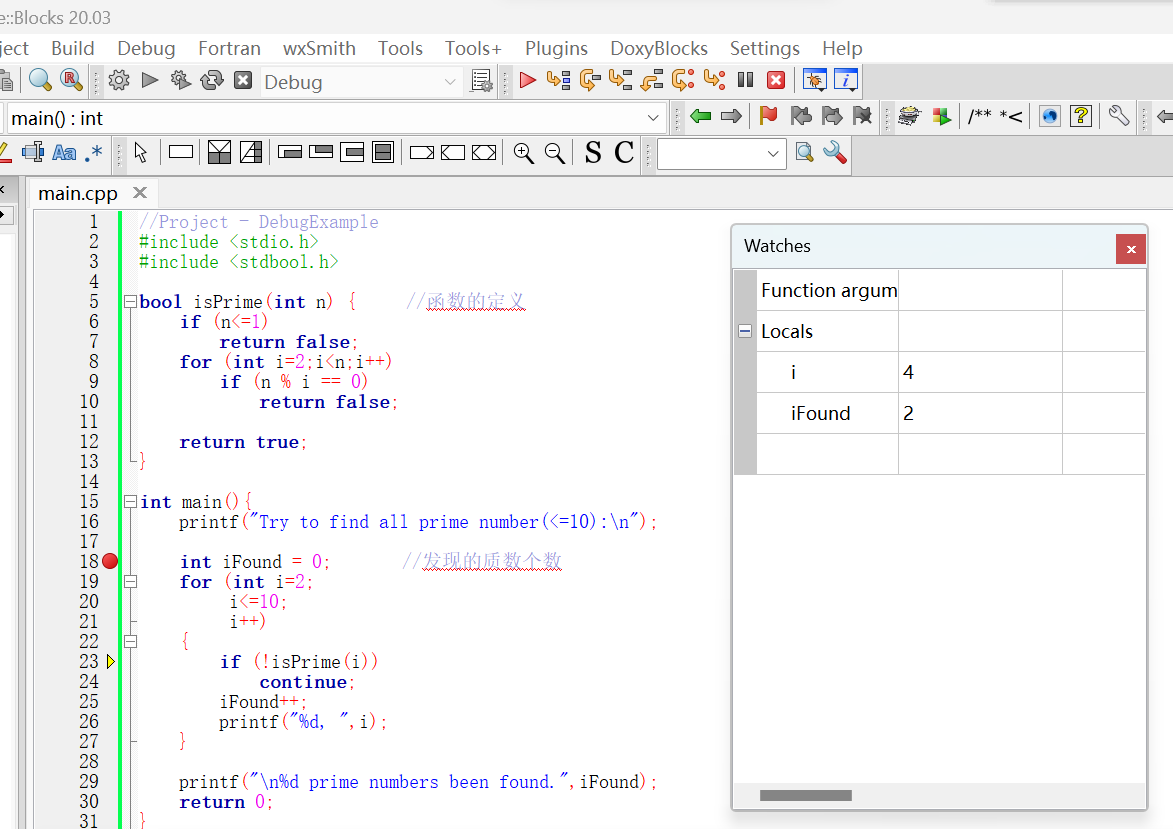Open the Debug menu
1173x829 pixels.
tap(146, 49)
